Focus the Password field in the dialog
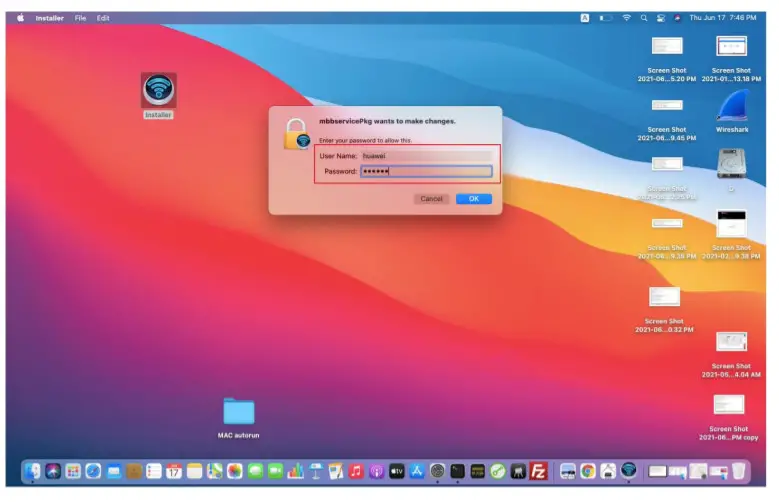779x502 pixels. pyautogui.click(x=426, y=171)
